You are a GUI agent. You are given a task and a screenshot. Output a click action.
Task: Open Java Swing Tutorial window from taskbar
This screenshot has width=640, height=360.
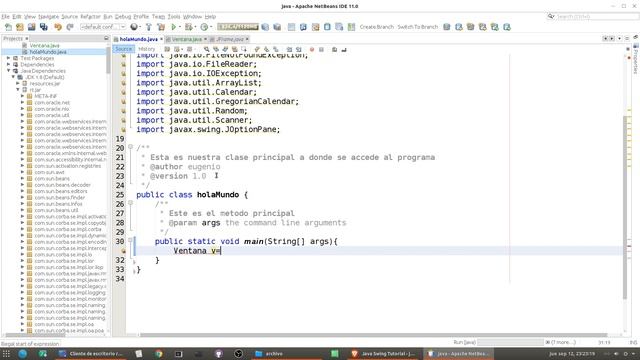point(383,353)
